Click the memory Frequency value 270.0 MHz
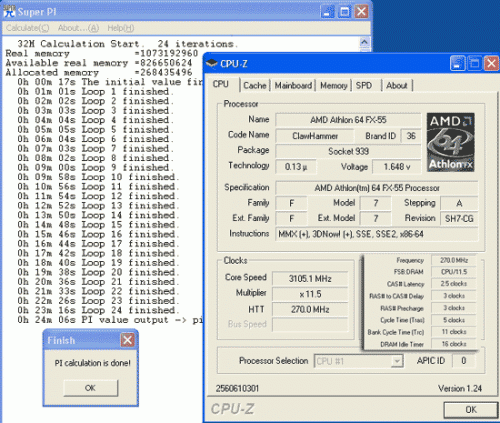This screenshot has width=500, height=423. [454, 260]
